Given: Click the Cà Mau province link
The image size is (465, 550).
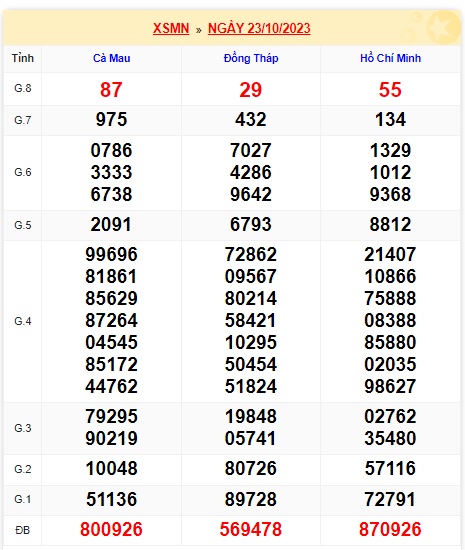Looking at the screenshot, I should tap(112, 58).
